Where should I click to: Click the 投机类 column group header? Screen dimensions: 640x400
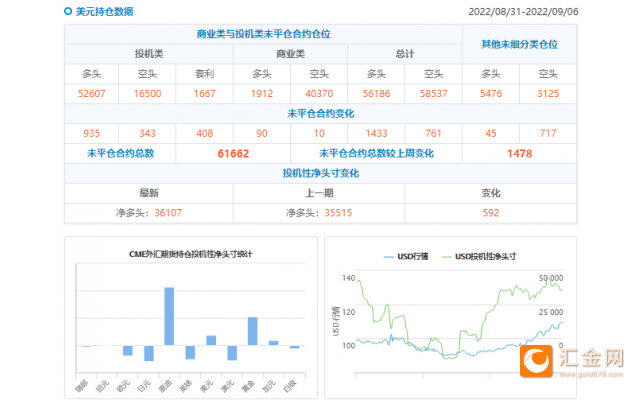[149, 54]
